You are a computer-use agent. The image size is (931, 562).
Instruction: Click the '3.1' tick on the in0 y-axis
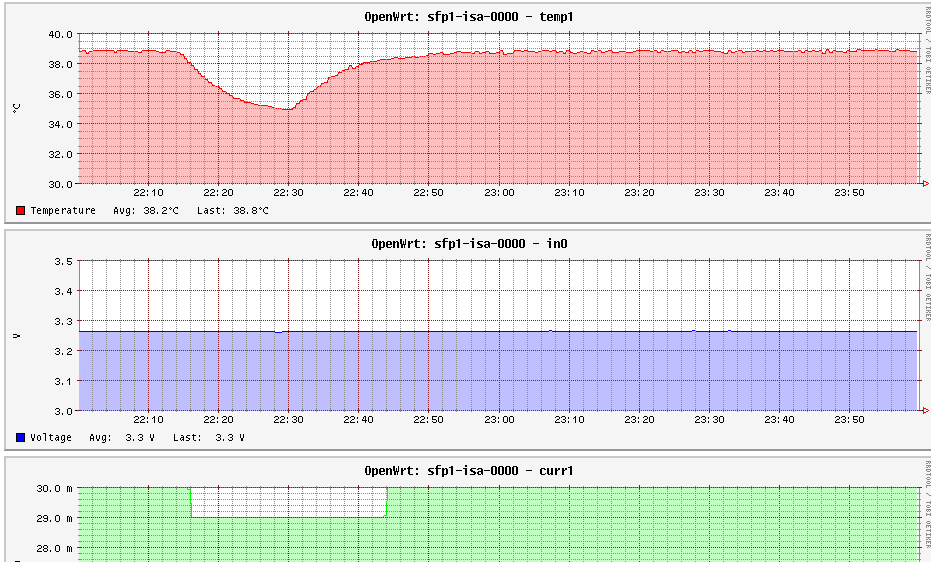click(x=64, y=381)
